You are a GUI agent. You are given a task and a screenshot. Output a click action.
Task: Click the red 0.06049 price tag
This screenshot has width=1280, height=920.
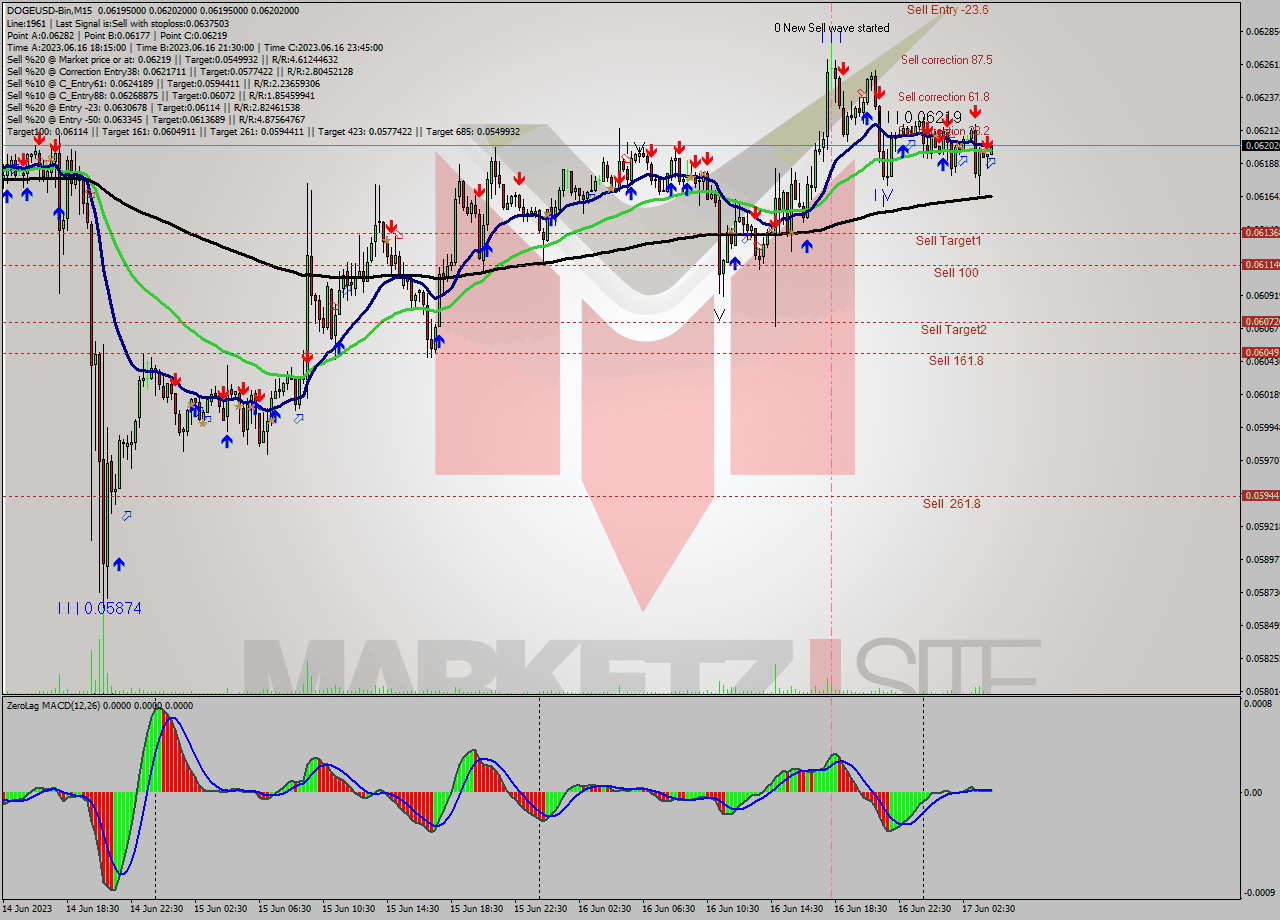[x=1260, y=352]
